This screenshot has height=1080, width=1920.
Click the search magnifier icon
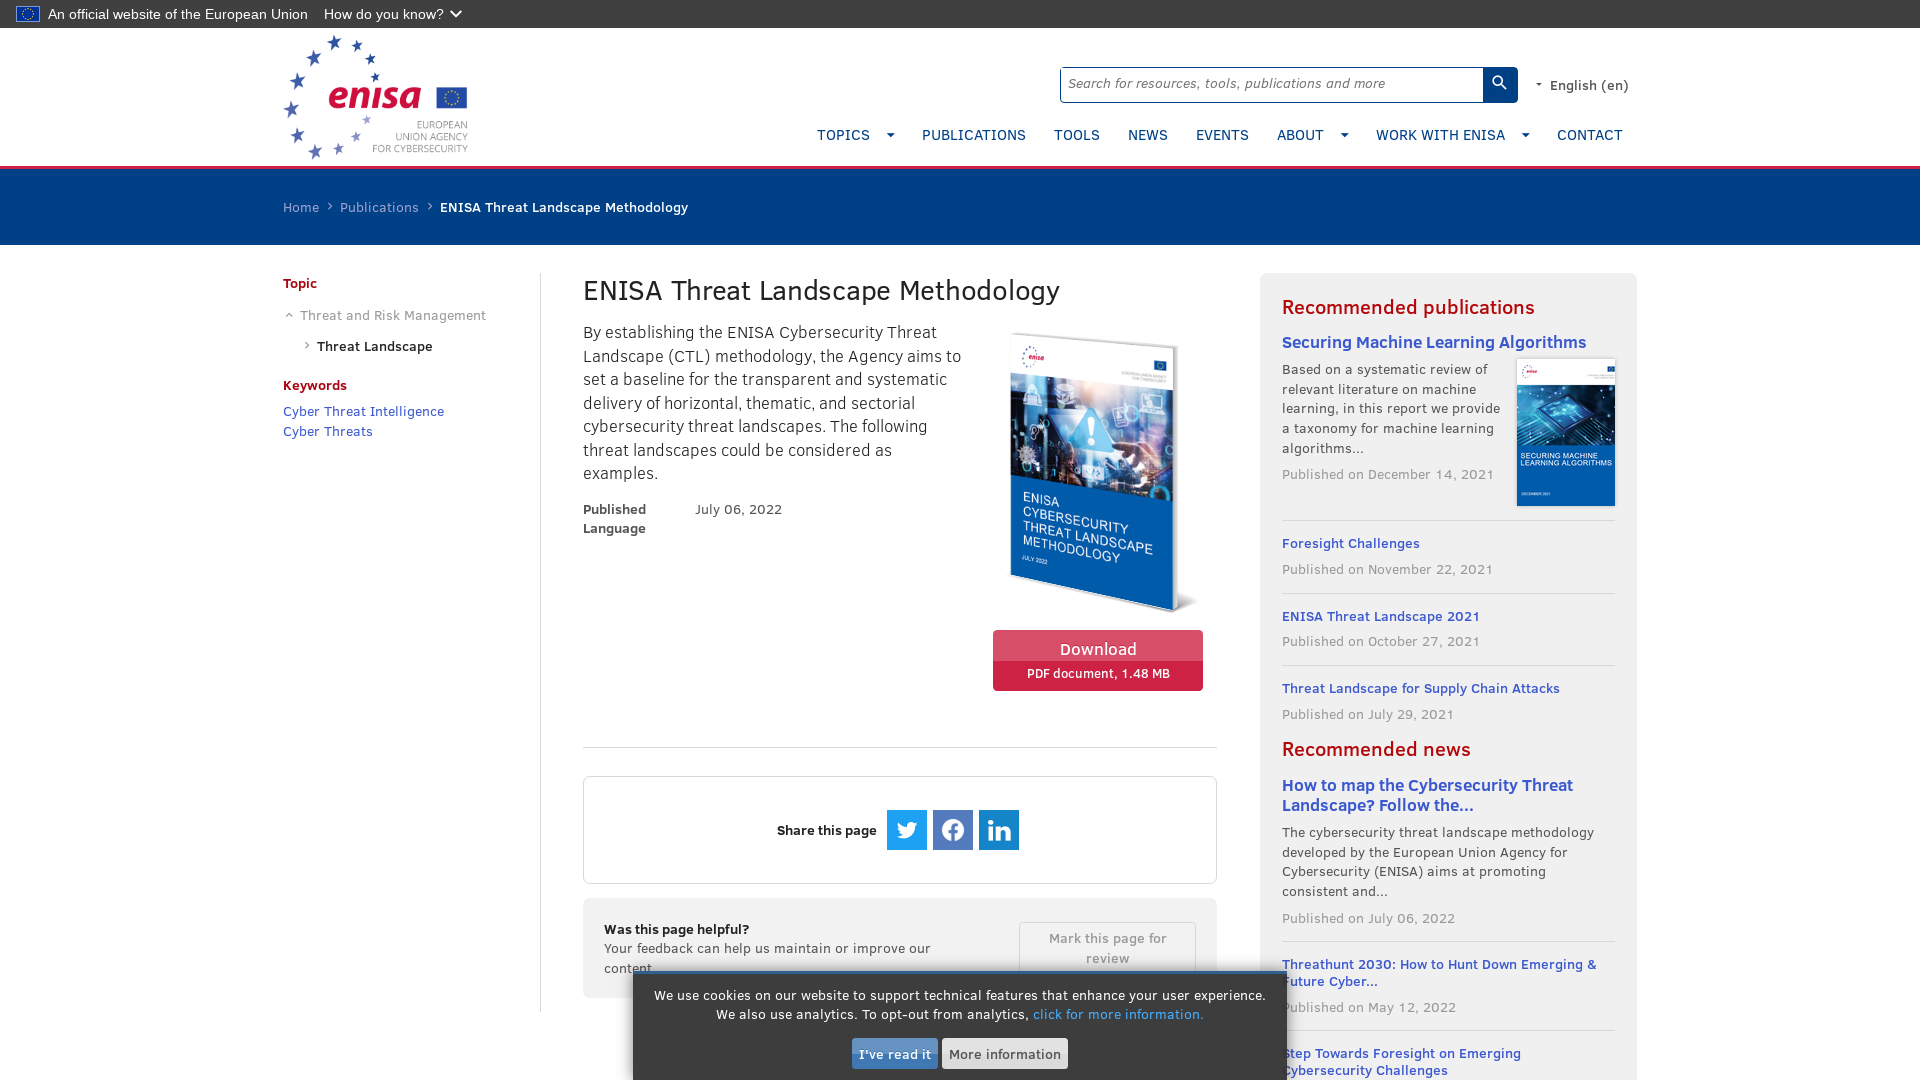click(x=1498, y=84)
